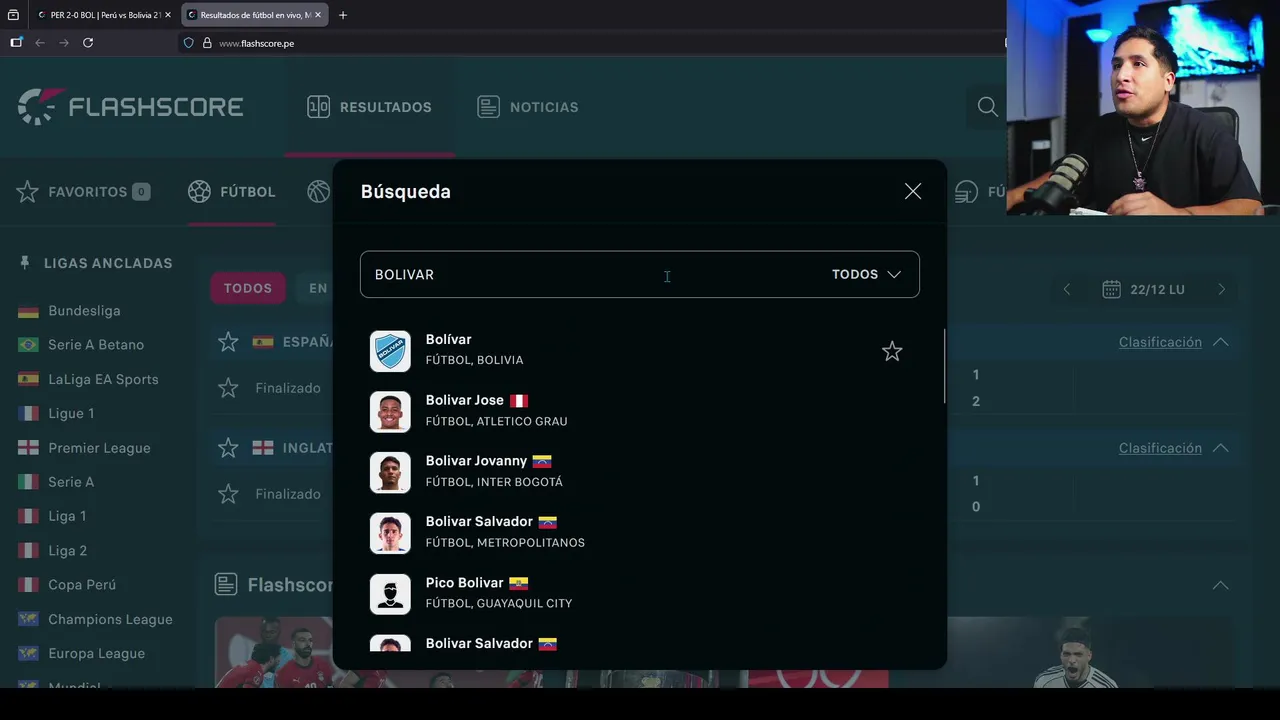Click Pico Bolivar placeholder avatar

[390, 594]
